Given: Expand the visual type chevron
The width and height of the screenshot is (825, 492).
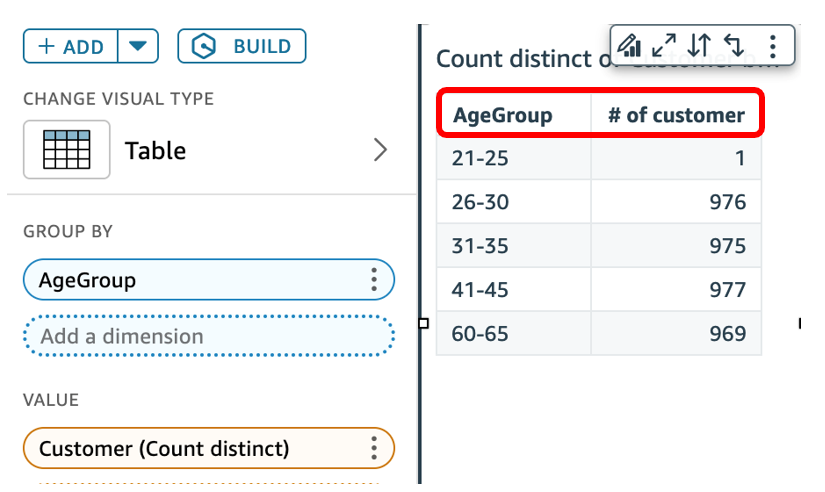Looking at the screenshot, I should click(380, 150).
